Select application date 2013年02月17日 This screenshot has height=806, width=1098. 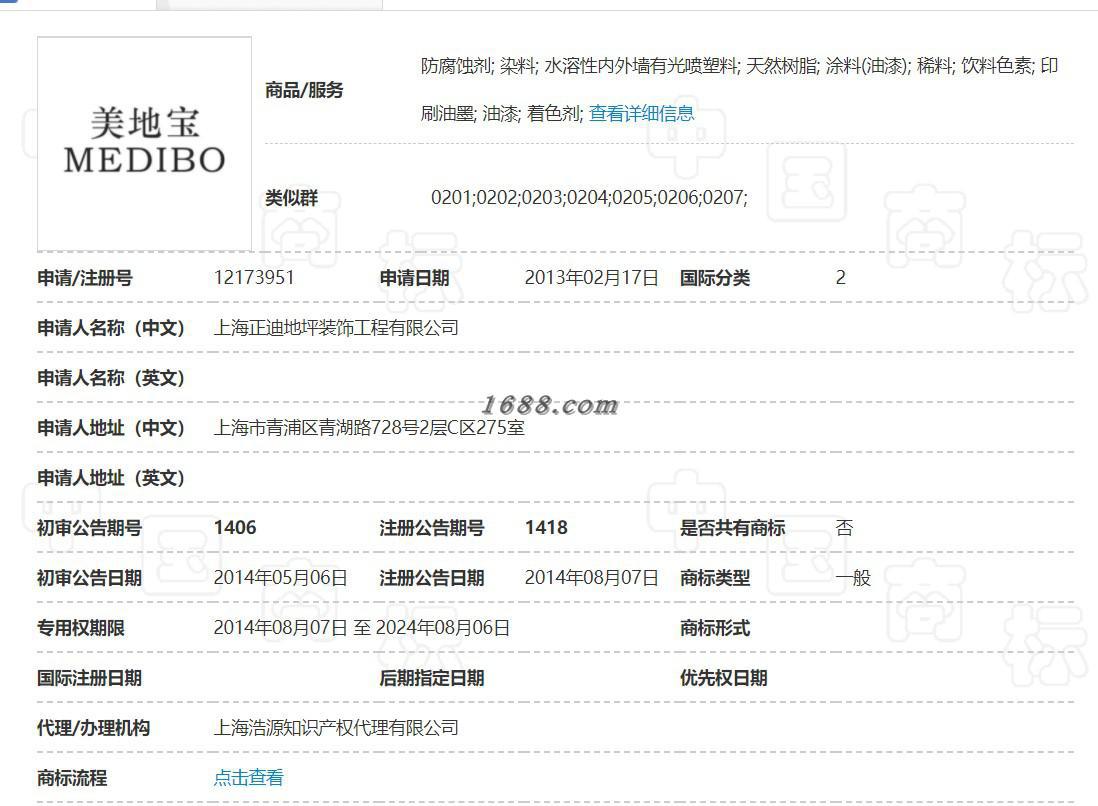(x=592, y=277)
